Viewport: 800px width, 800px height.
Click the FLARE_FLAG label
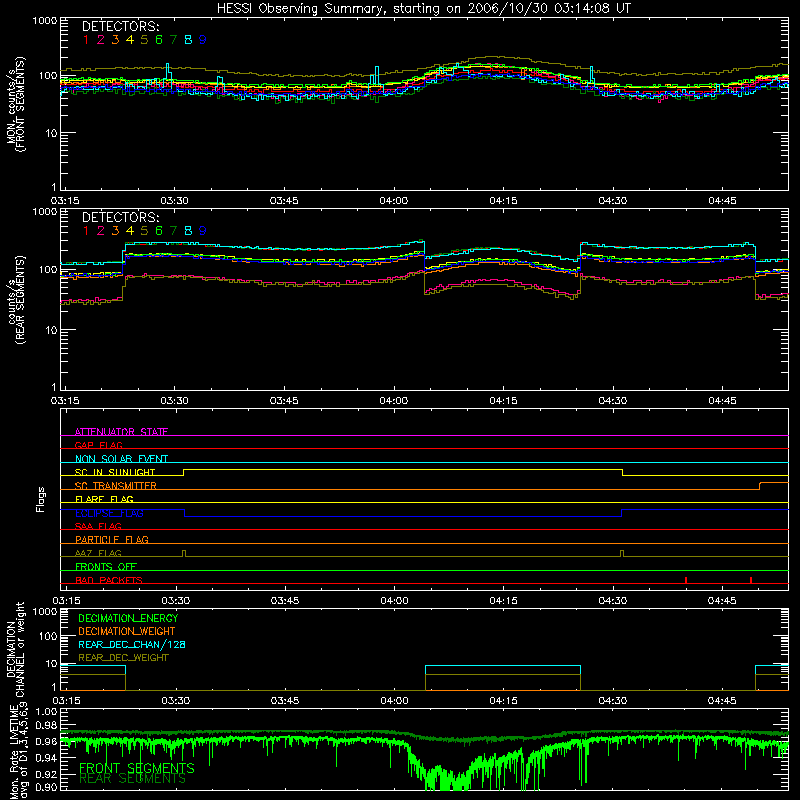[104, 499]
